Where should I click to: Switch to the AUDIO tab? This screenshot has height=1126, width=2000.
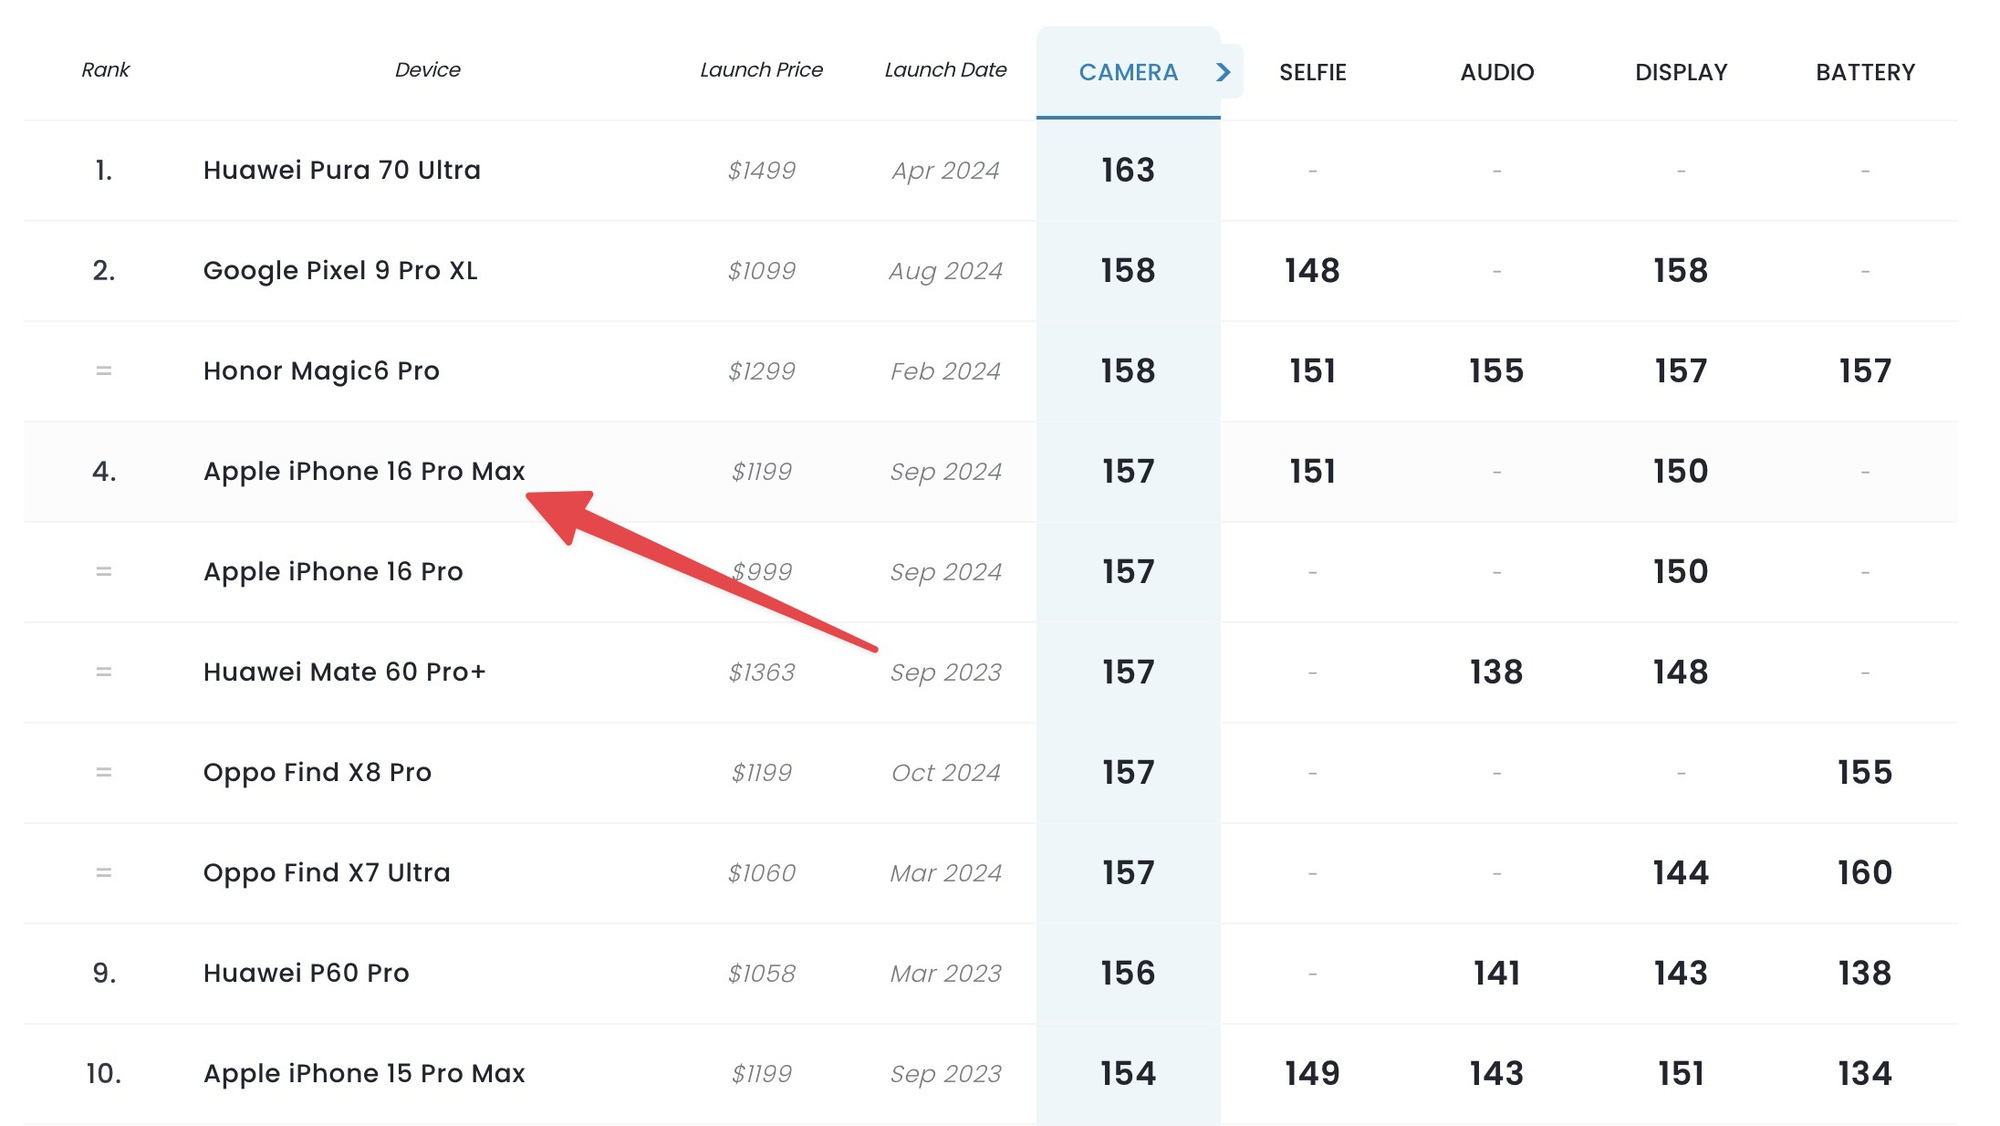[1496, 72]
